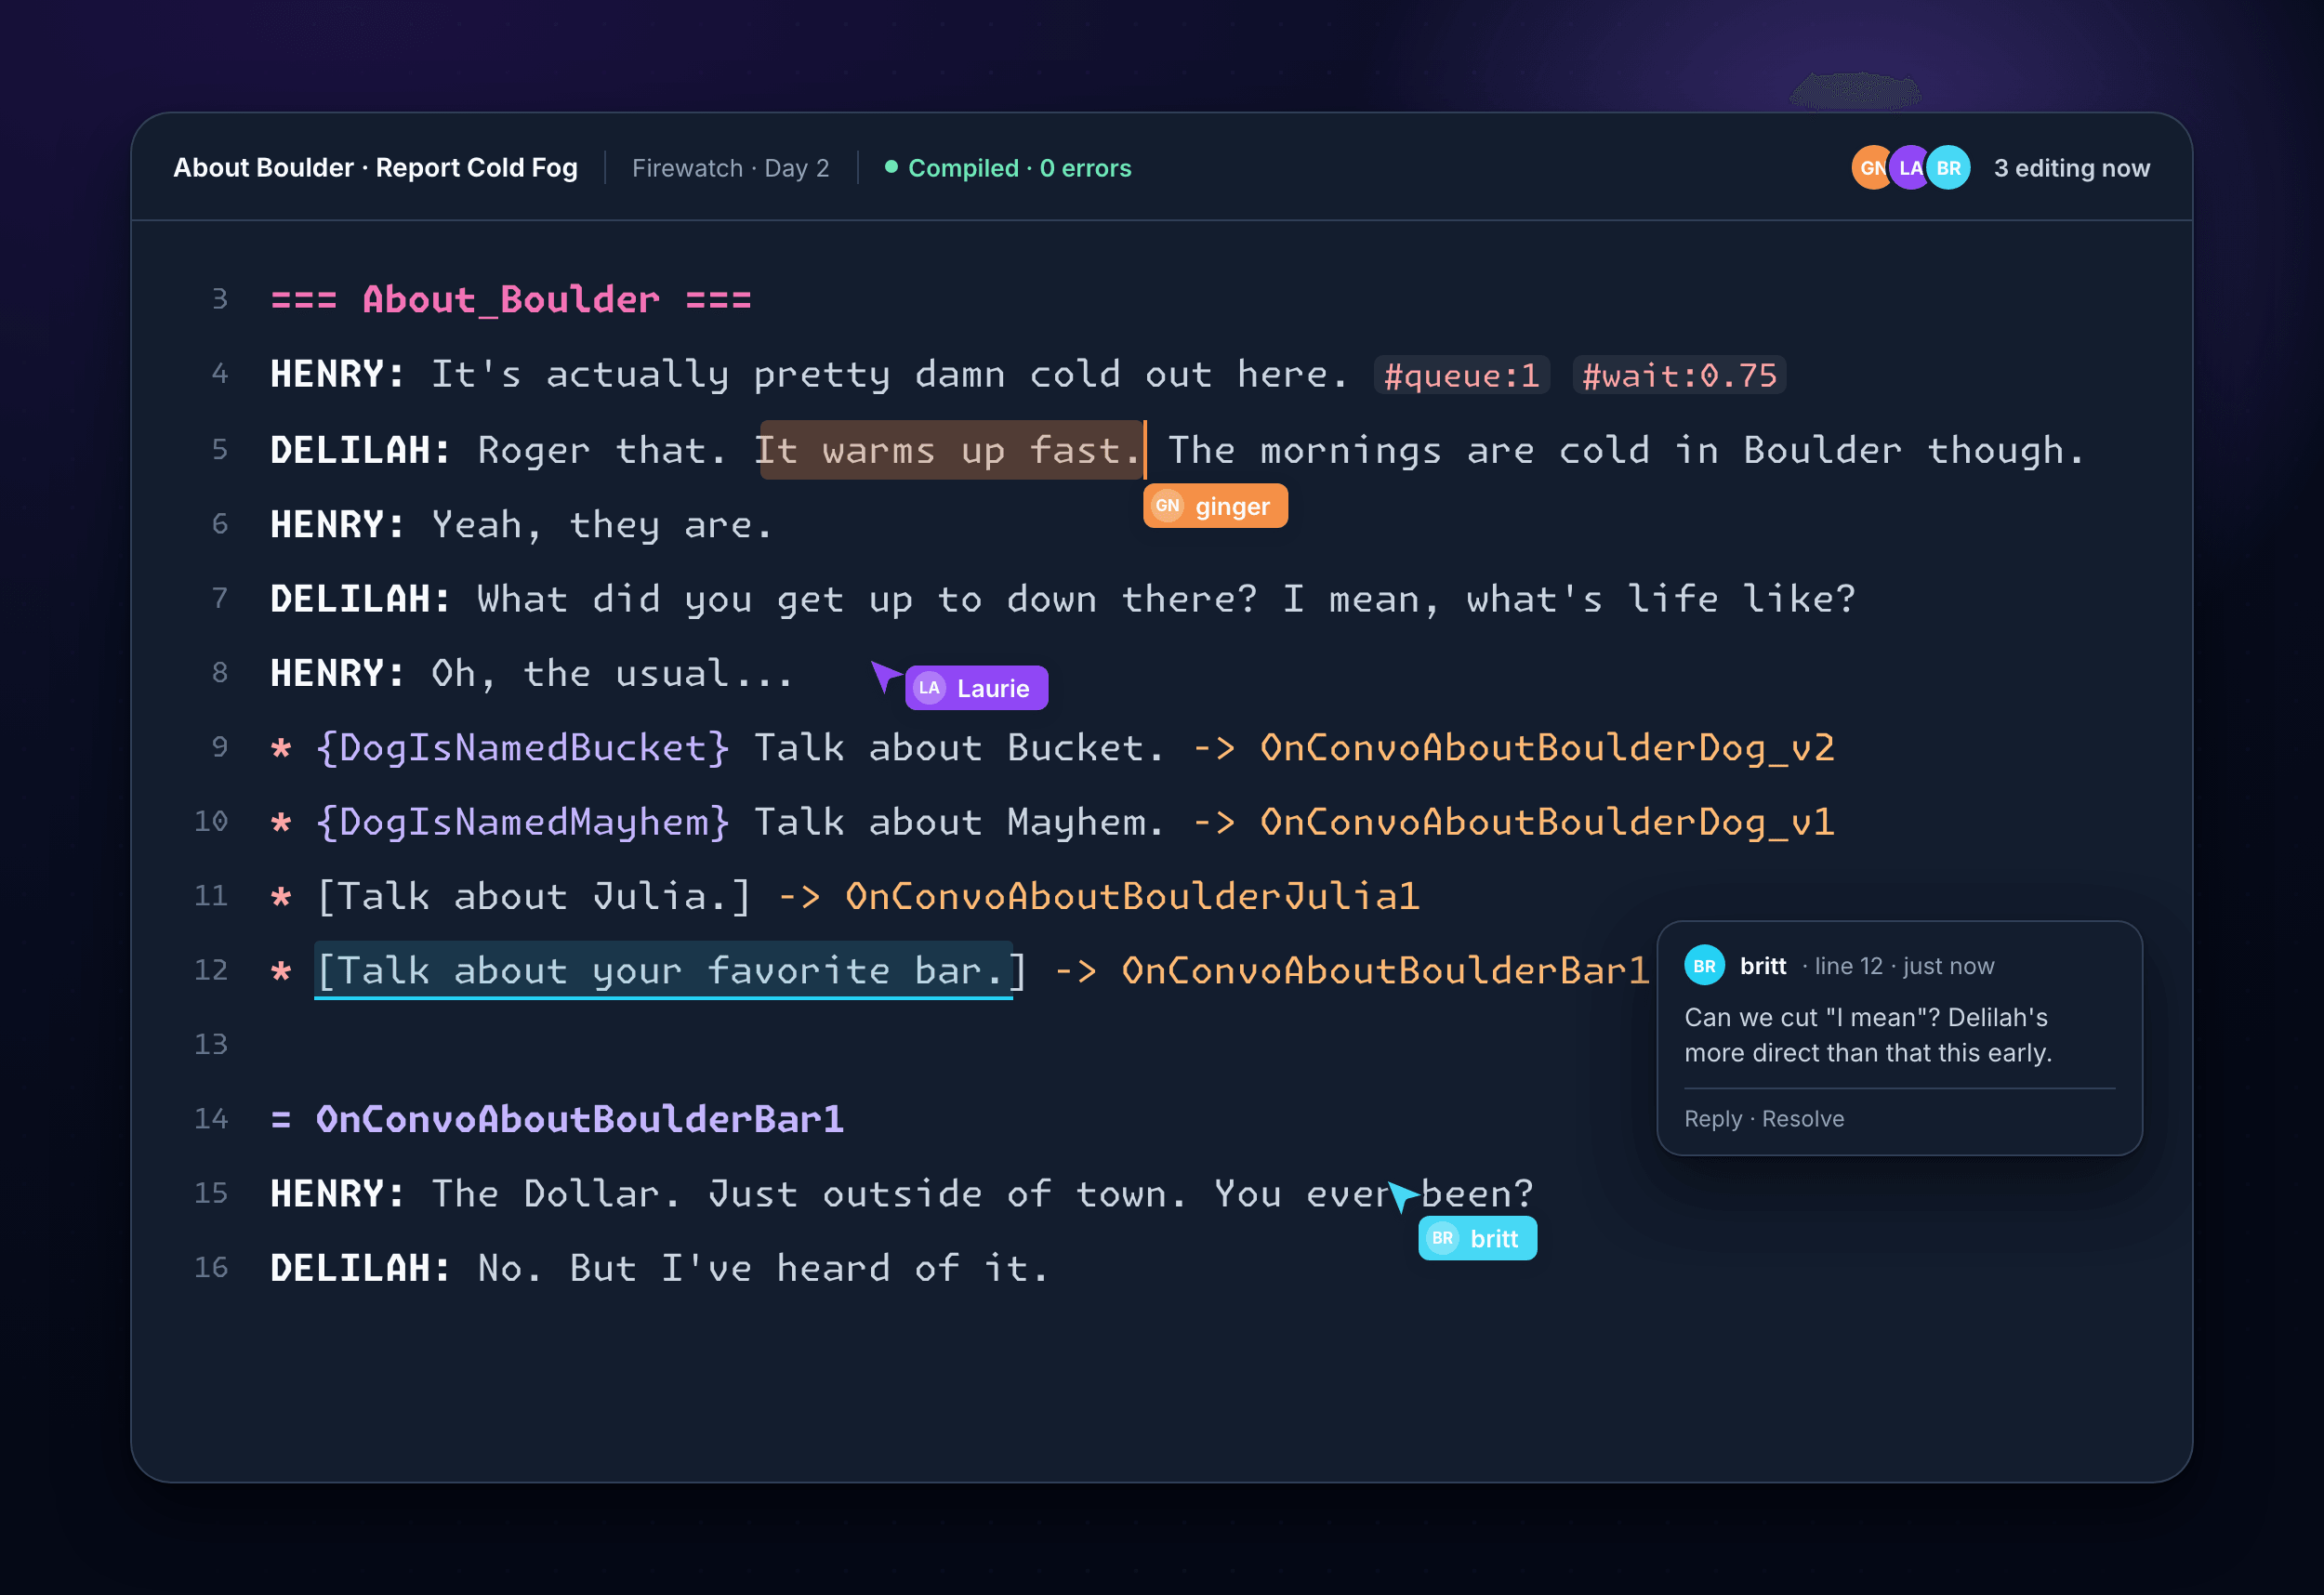Click the {DogIsNamedMayhem} condition
The image size is (2324, 1595).
(523, 822)
